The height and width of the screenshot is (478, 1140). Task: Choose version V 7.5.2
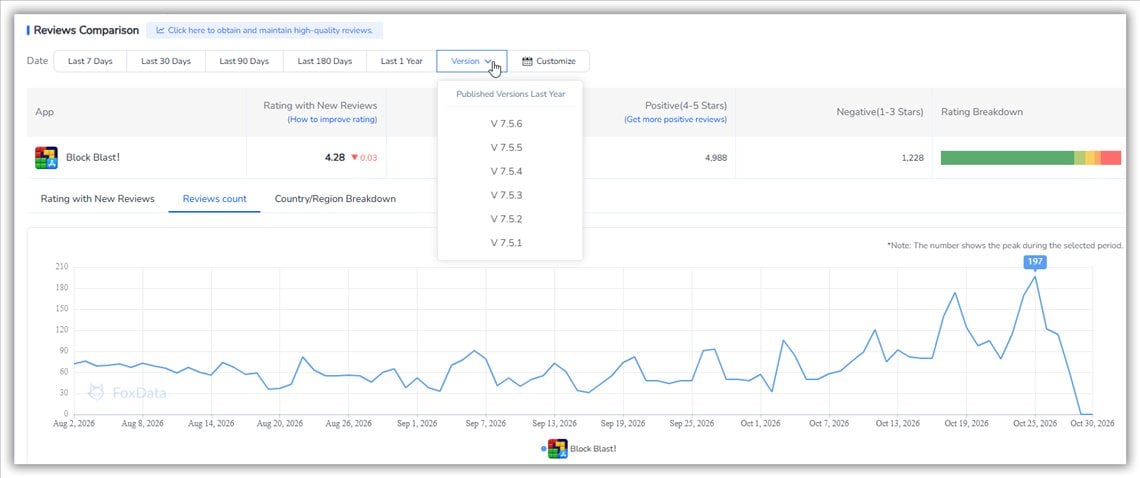click(x=506, y=219)
